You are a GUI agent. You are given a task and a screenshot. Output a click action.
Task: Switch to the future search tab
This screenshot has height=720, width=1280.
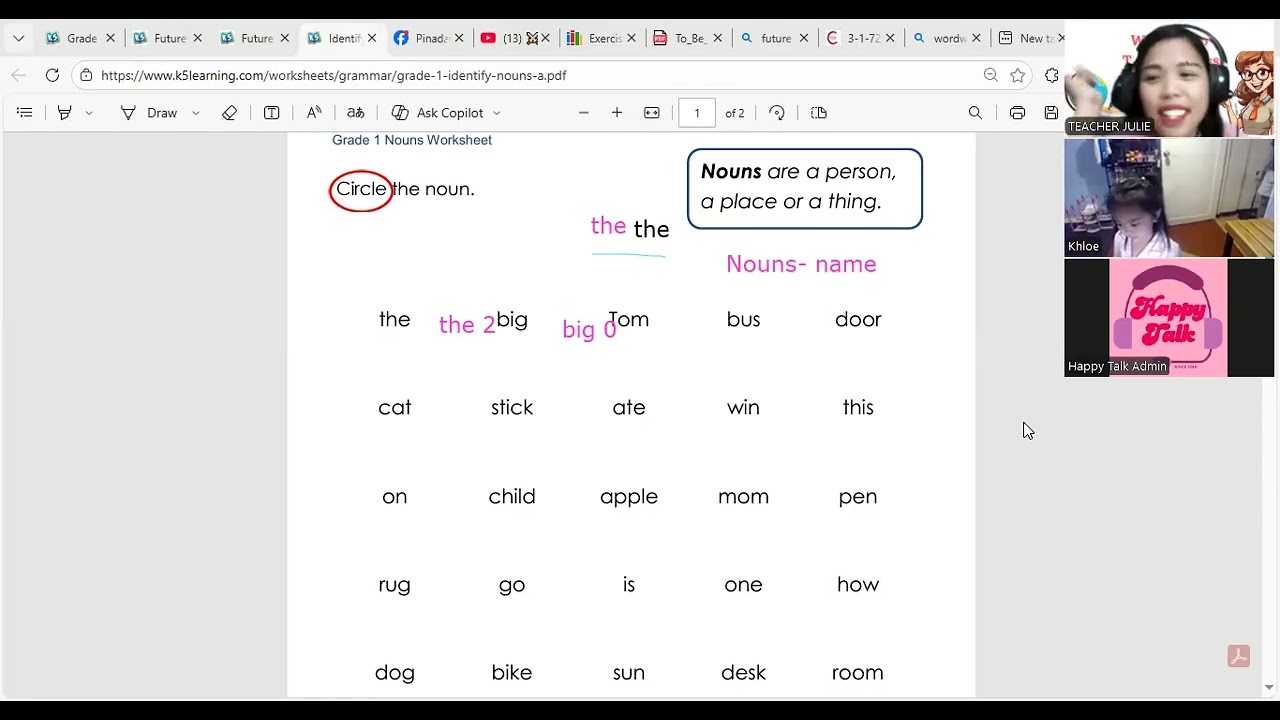pyautogui.click(x=766, y=38)
